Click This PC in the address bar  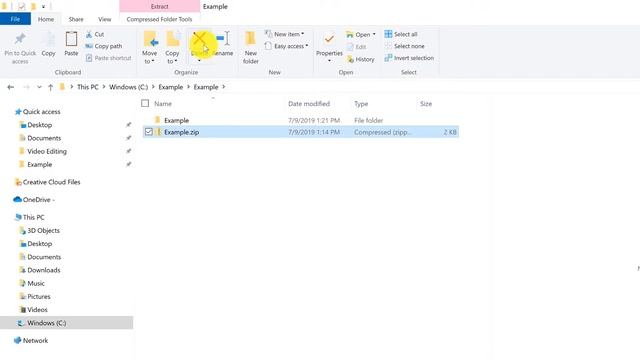pyautogui.click(x=88, y=87)
